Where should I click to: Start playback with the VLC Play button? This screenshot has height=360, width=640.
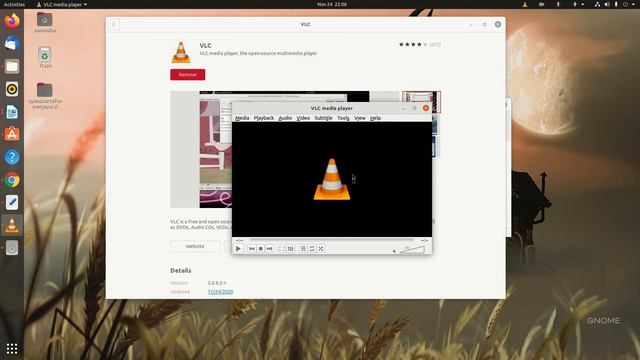(238, 249)
